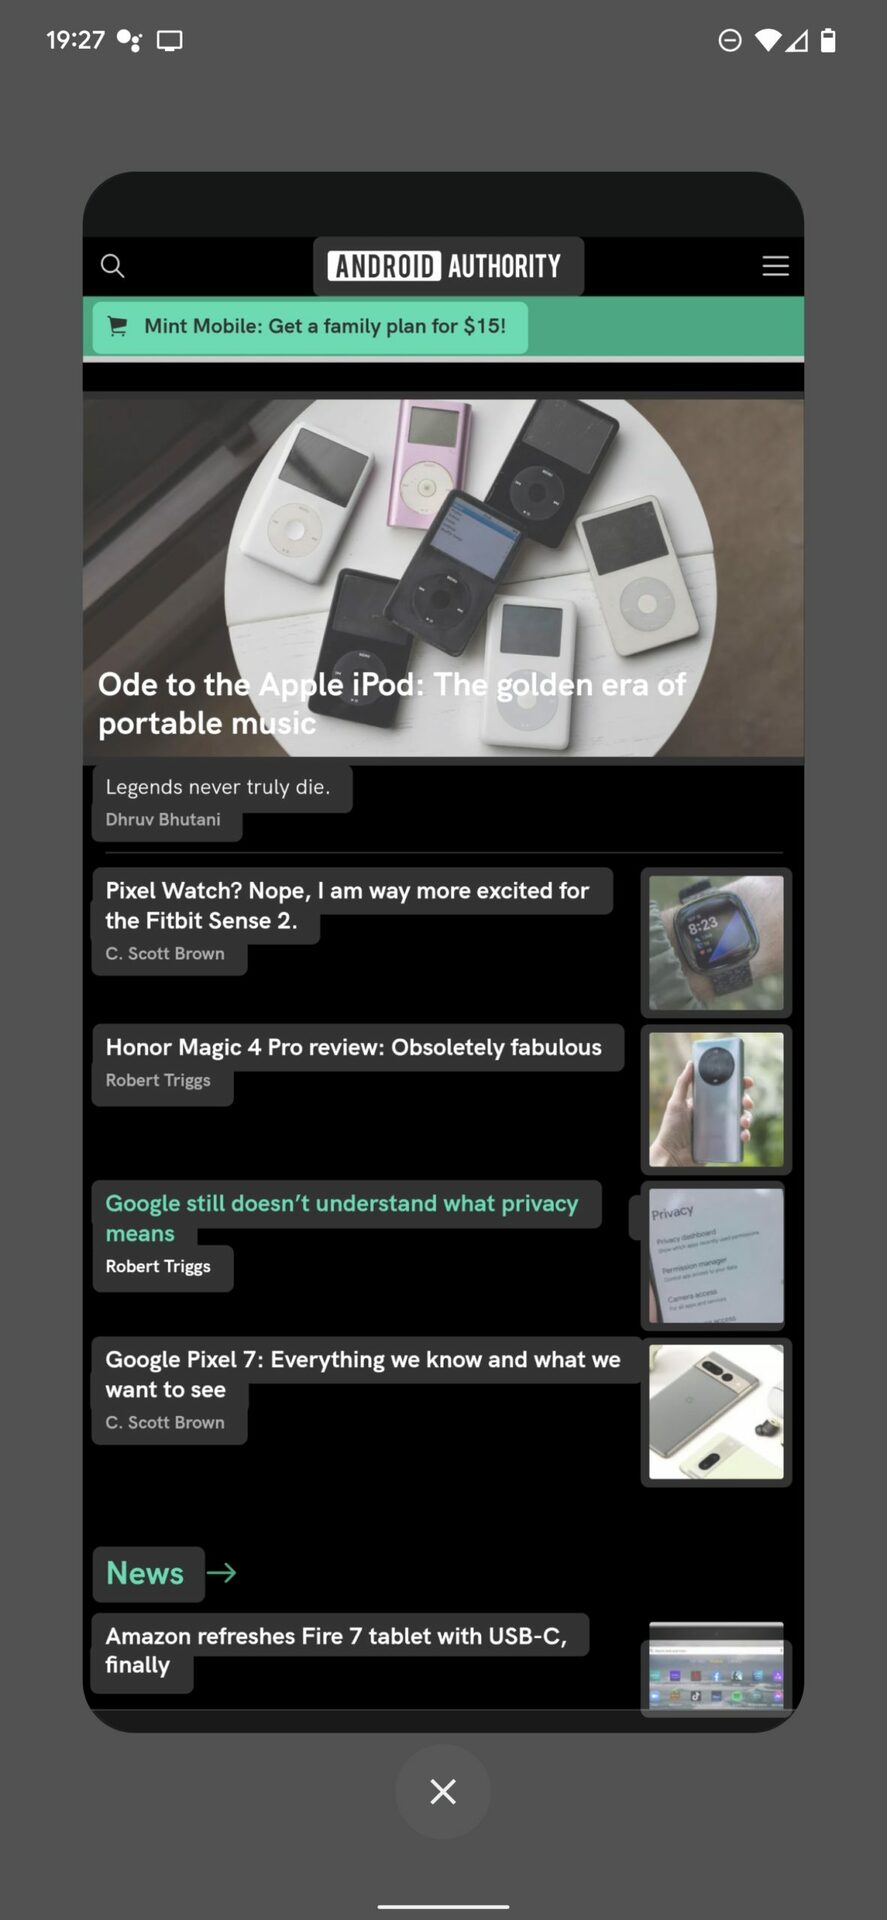Screen dimensions: 887x1920
Task: Tap the Wi-Fi status bar icon
Action: click(x=767, y=40)
